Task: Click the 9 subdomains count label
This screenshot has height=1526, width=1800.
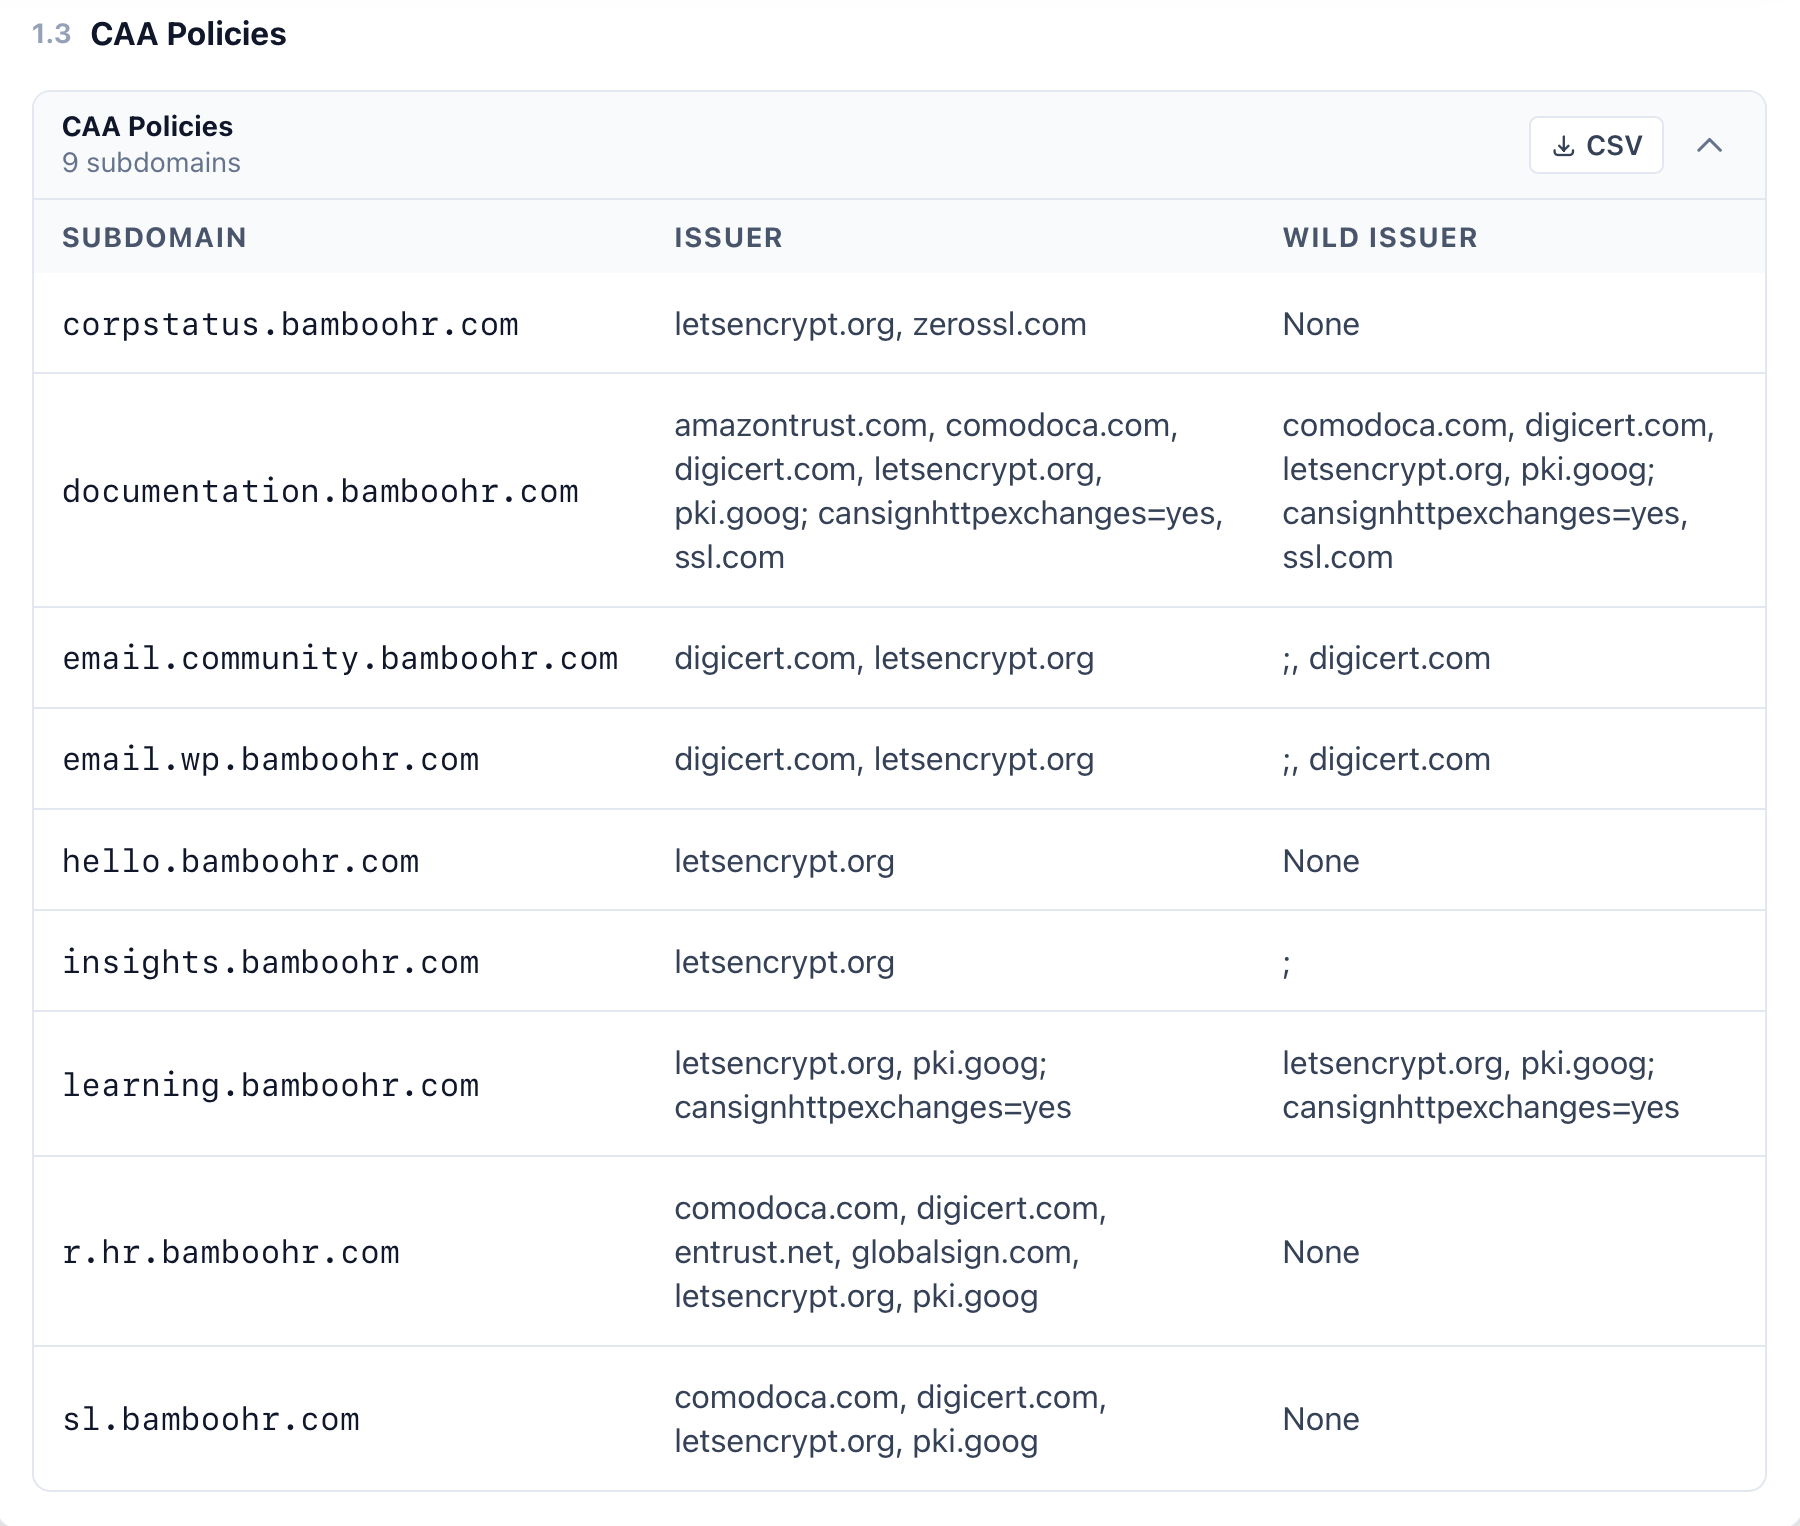Action: click(152, 162)
